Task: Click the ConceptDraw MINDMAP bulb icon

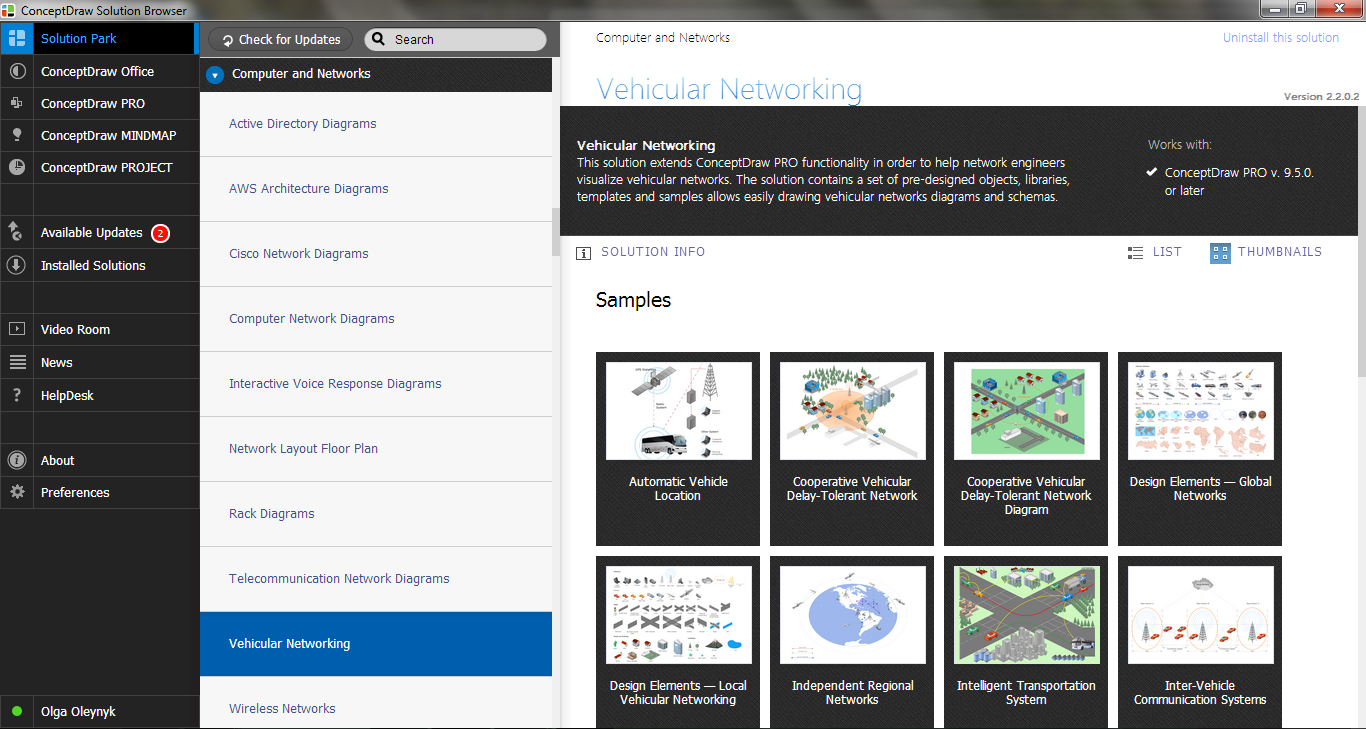Action: (16, 135)
